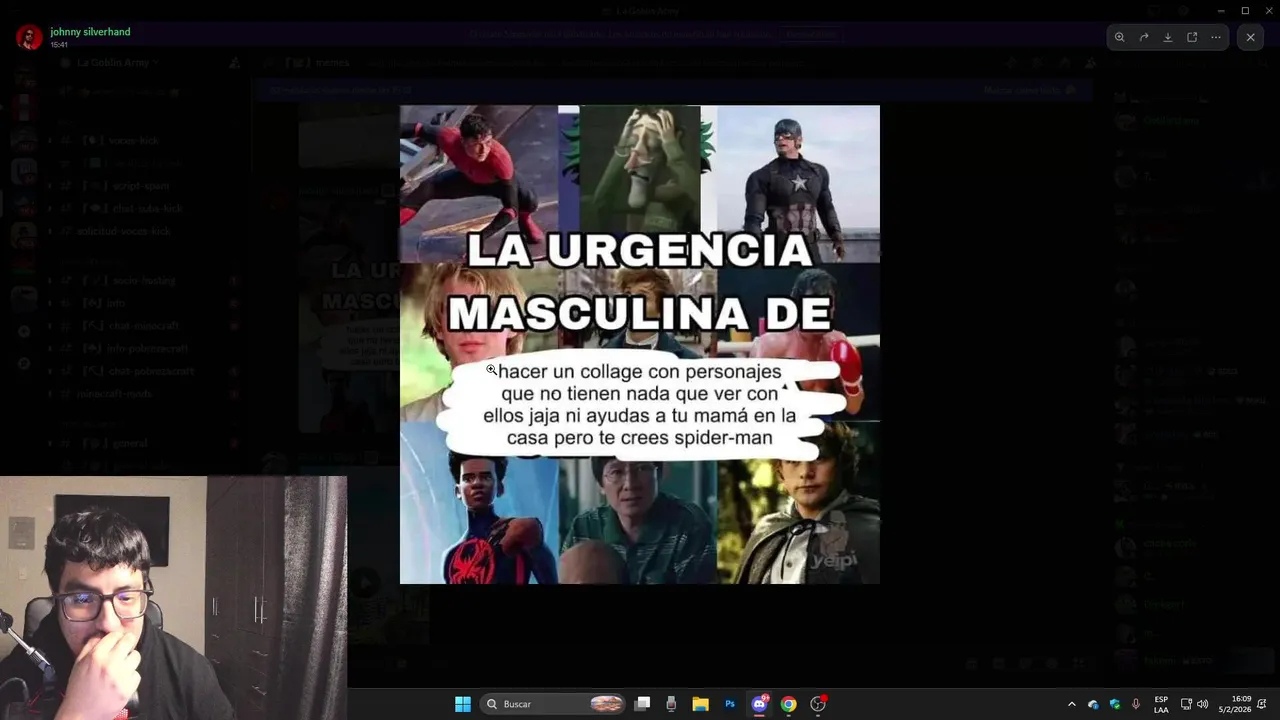Open the Windows Start menu
The image size is (1280, 720).
463,704
